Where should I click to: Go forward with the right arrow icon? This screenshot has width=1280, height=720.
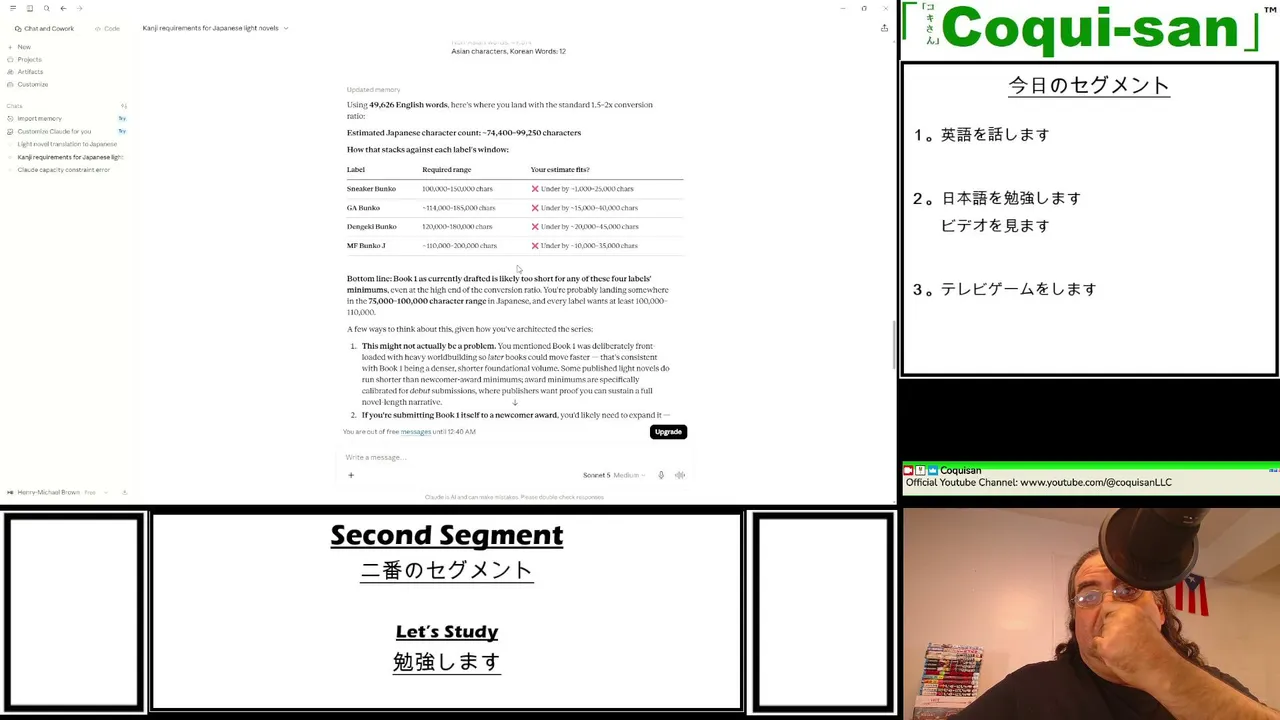[x=79, y=8]
